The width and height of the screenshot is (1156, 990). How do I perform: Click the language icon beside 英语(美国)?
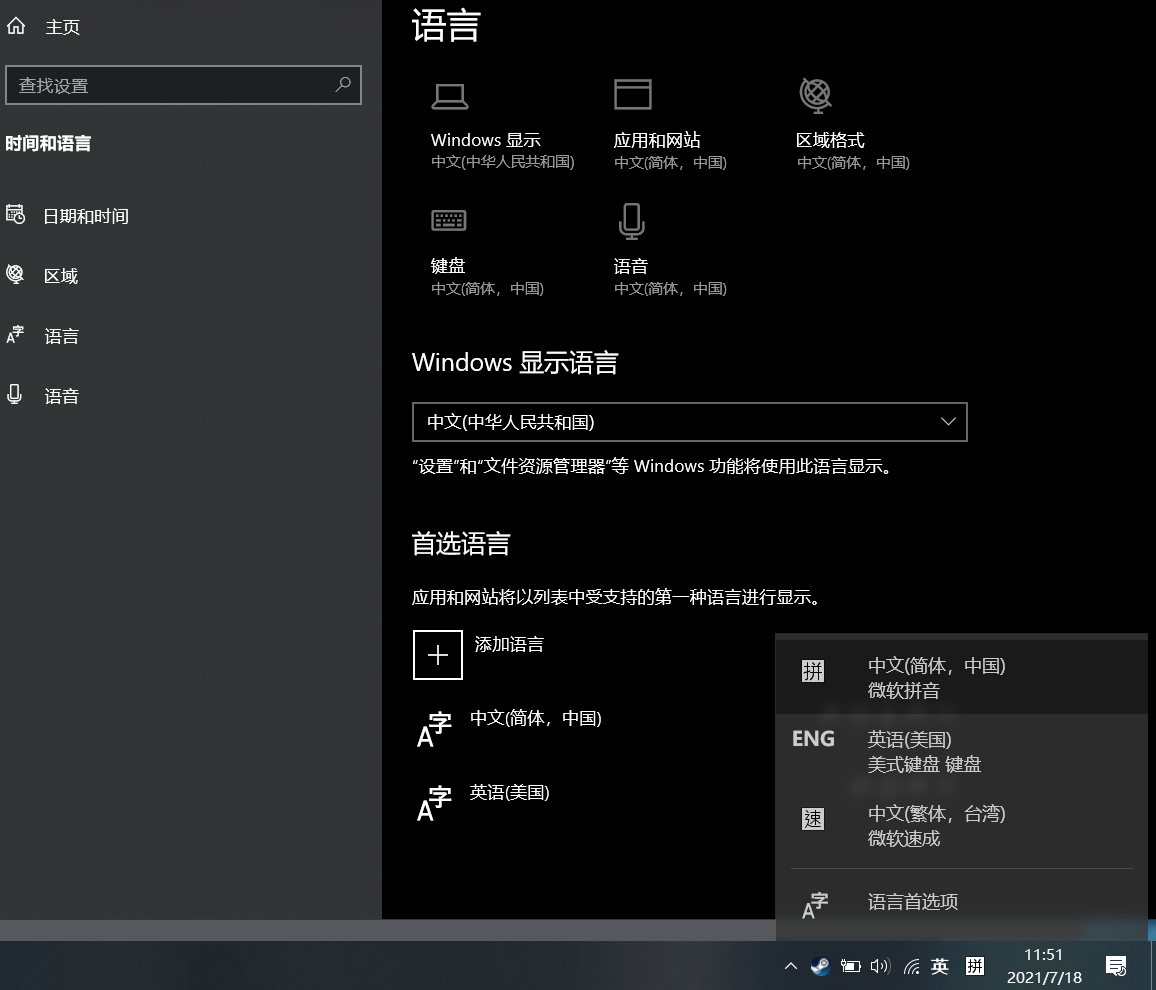(x=434, y=803)
